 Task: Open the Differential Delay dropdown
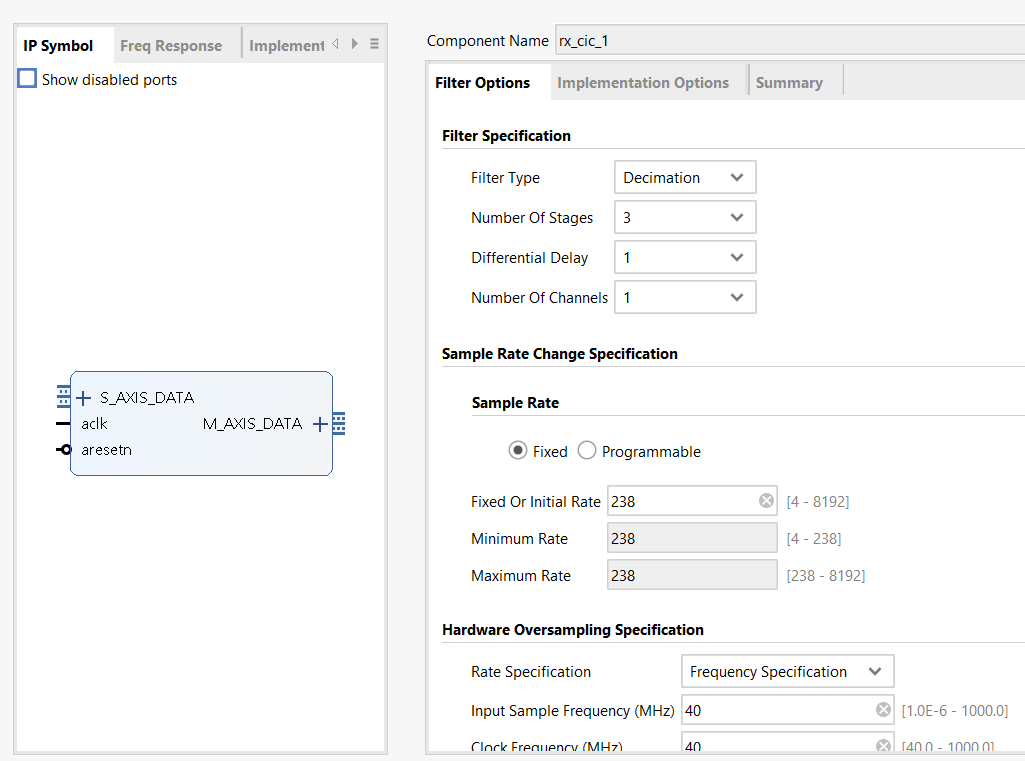coord(685,258)
